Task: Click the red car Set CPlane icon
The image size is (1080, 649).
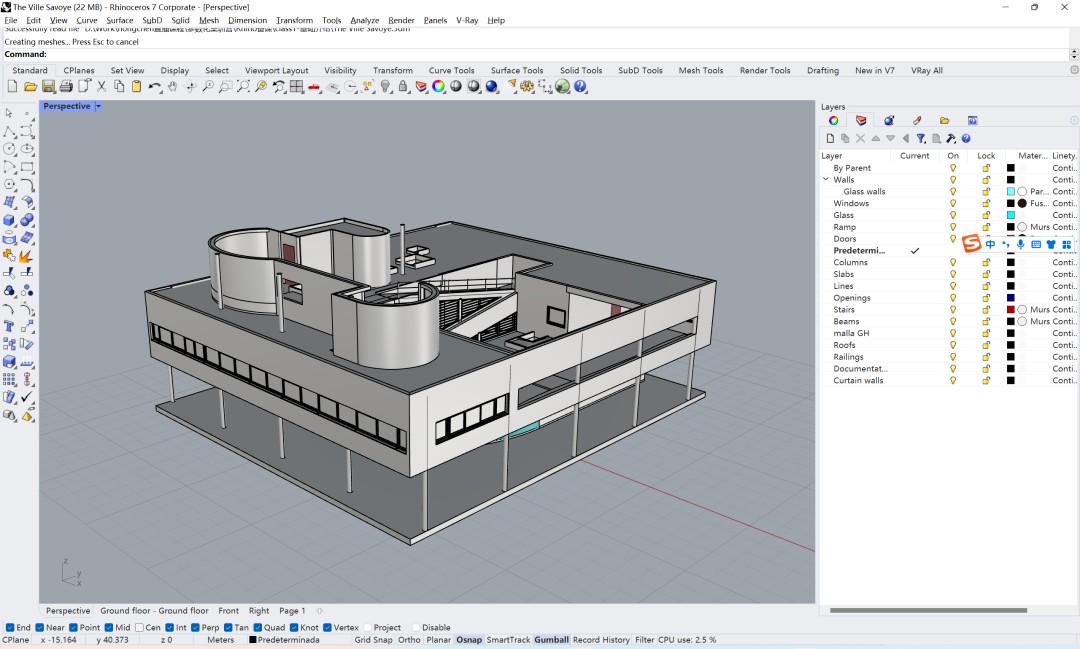Action: click(315, 86)
